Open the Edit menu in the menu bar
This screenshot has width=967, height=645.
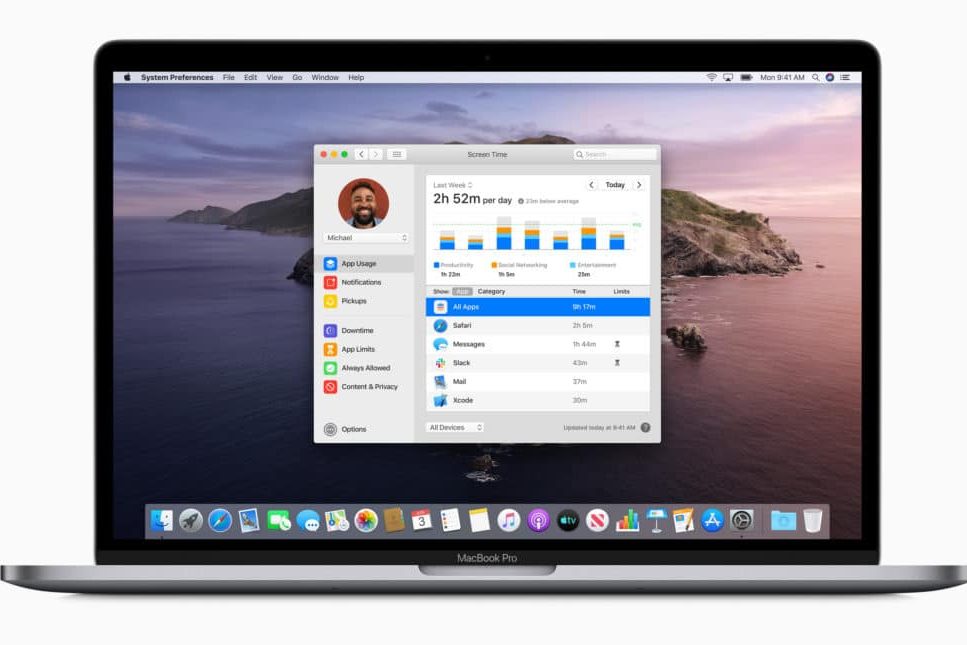[x=249, y=77]
